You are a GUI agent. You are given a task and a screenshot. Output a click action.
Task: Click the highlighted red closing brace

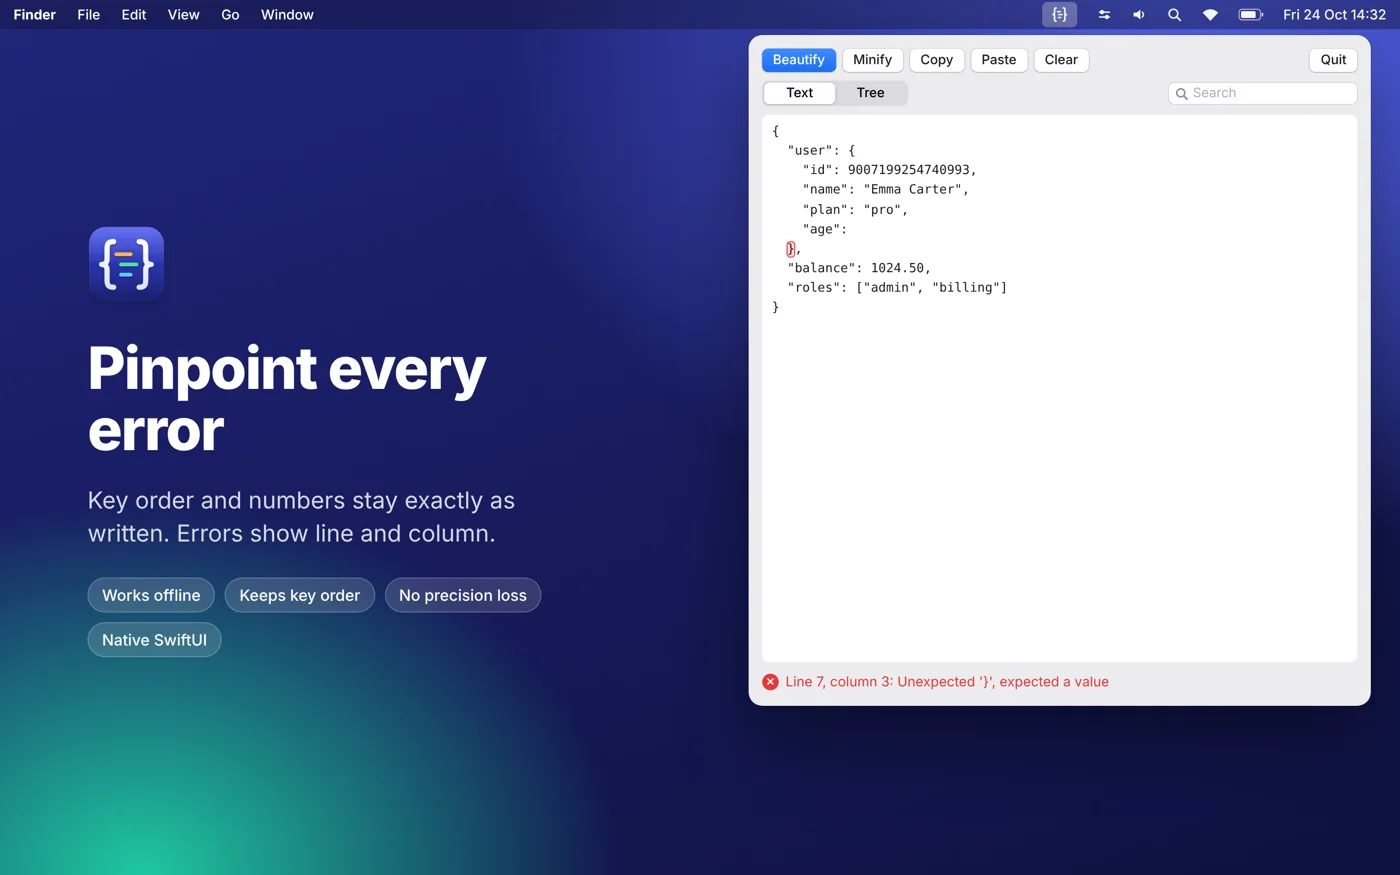click(x=790, y=249)
